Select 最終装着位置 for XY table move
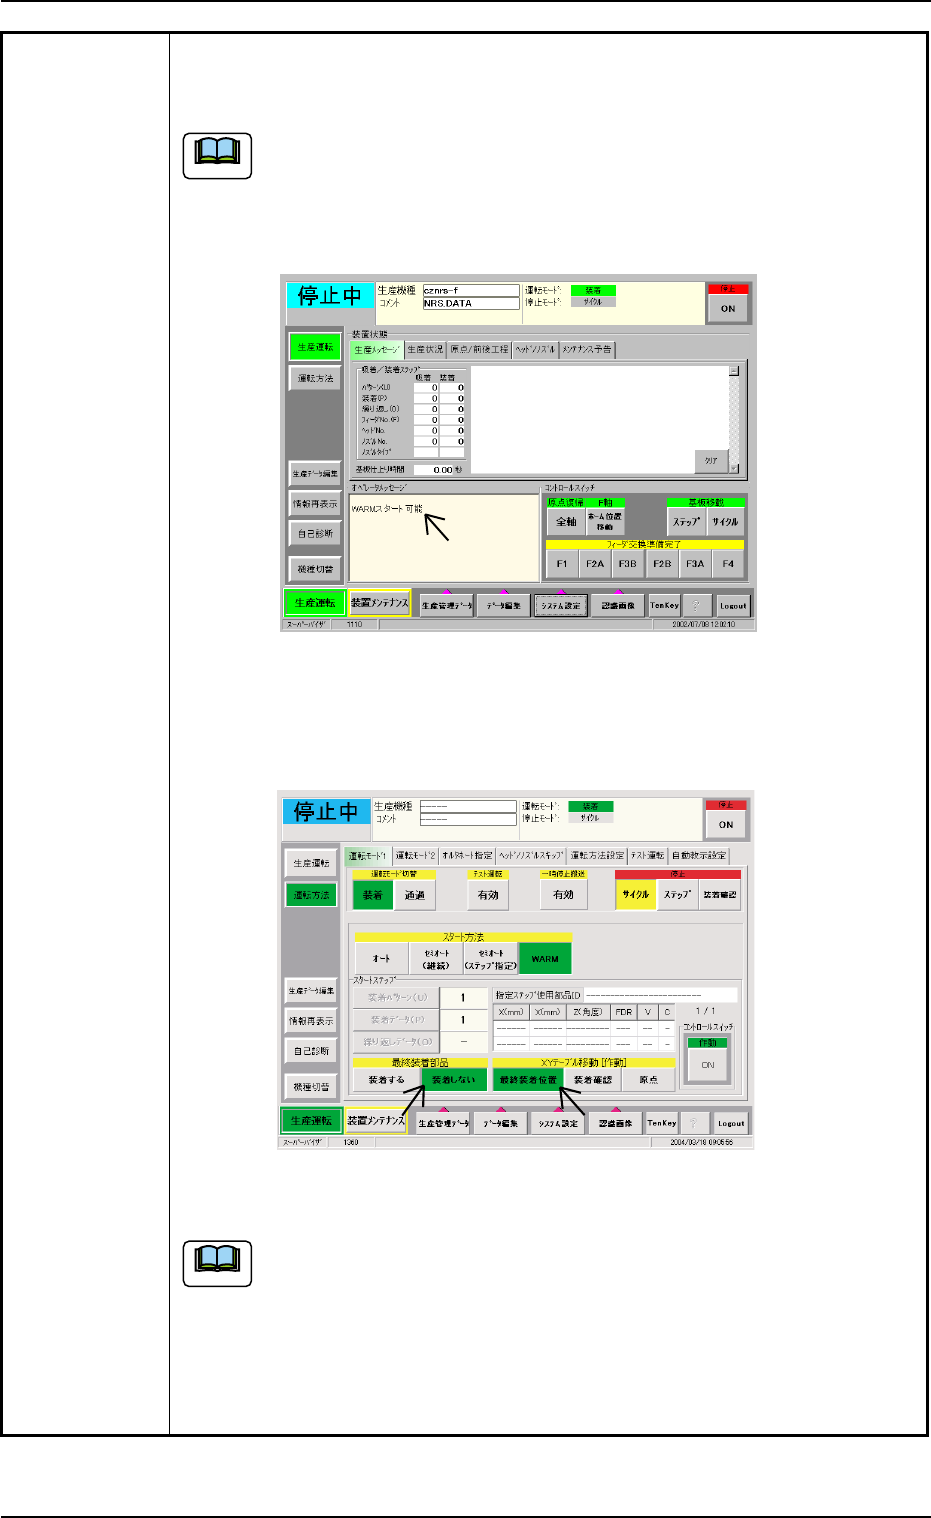The height and width of the screenshot is (1518, 931). pos(528,1080)
